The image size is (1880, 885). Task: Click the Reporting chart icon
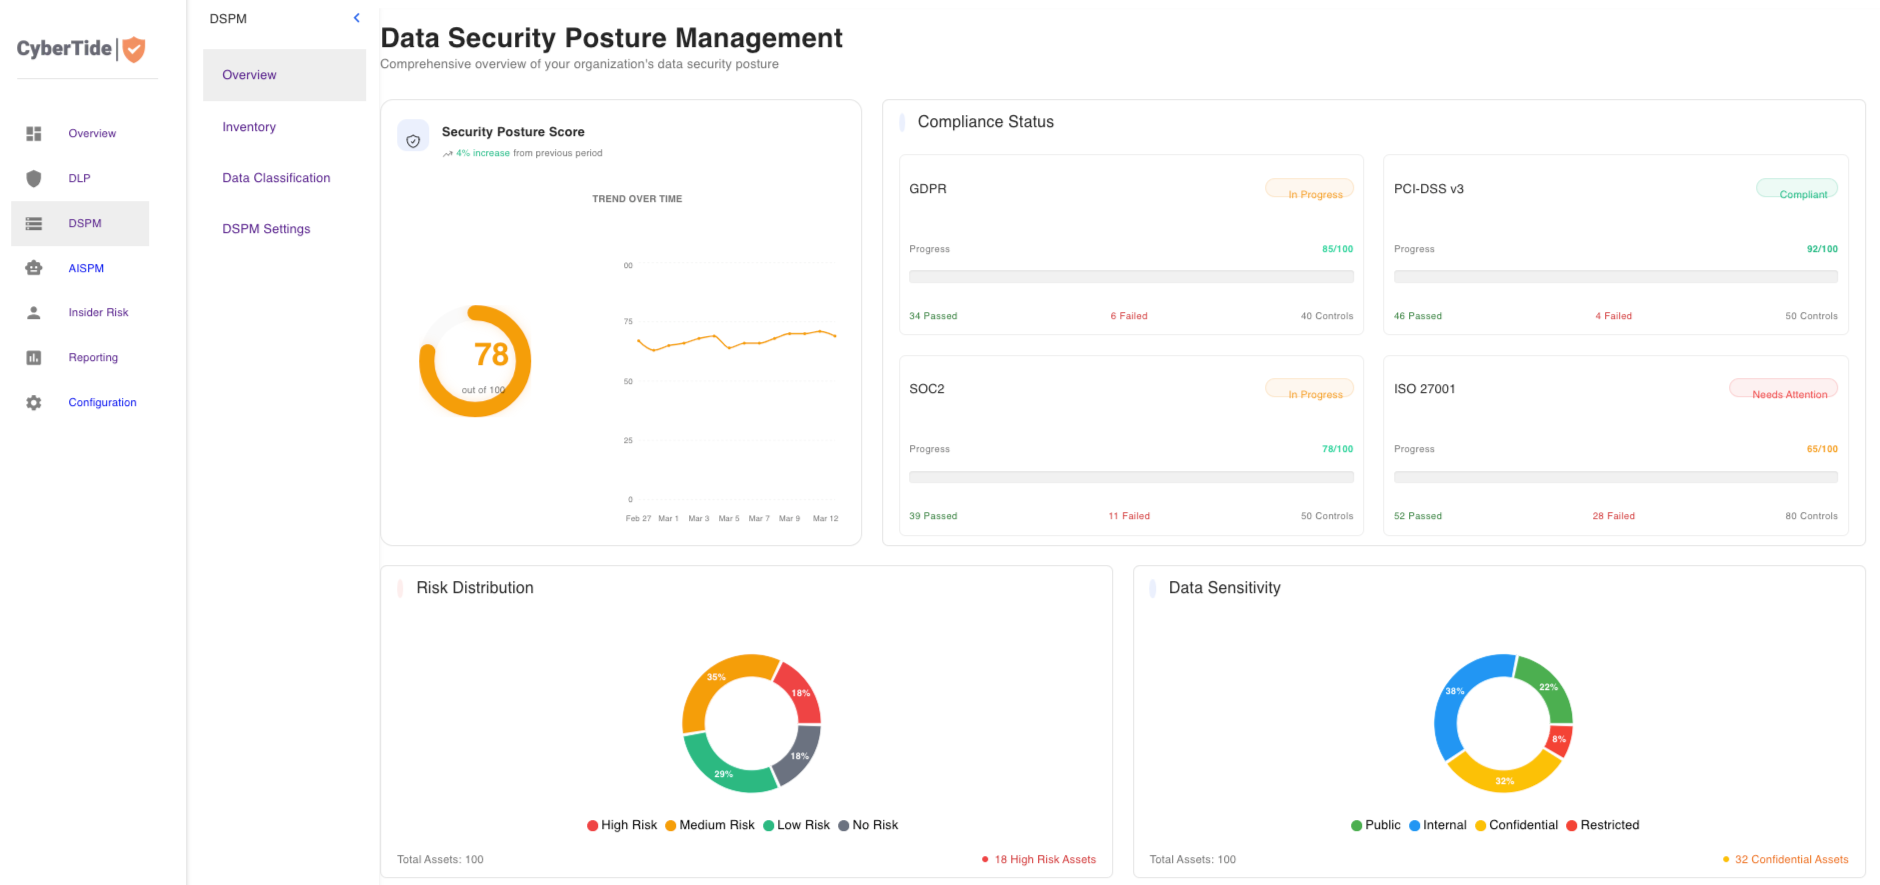tap(34, 358)
